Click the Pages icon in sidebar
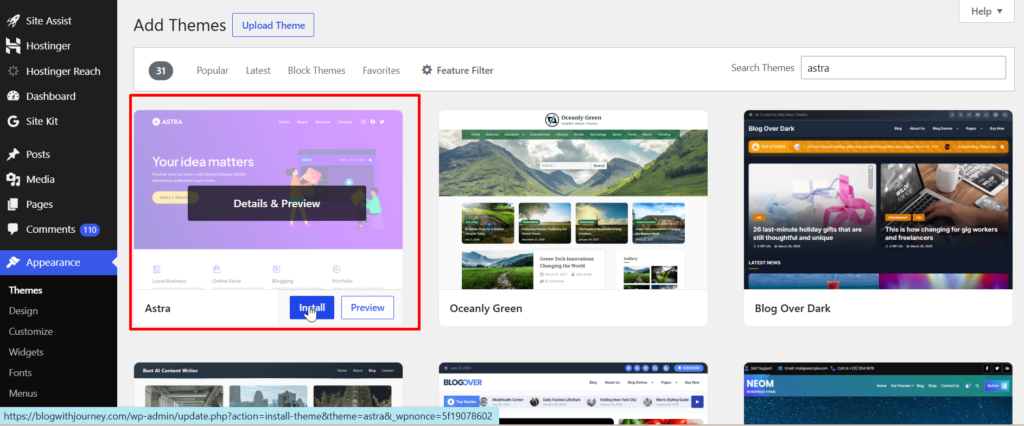This screenshot has height=426, width=1024. tap(13, 205)
